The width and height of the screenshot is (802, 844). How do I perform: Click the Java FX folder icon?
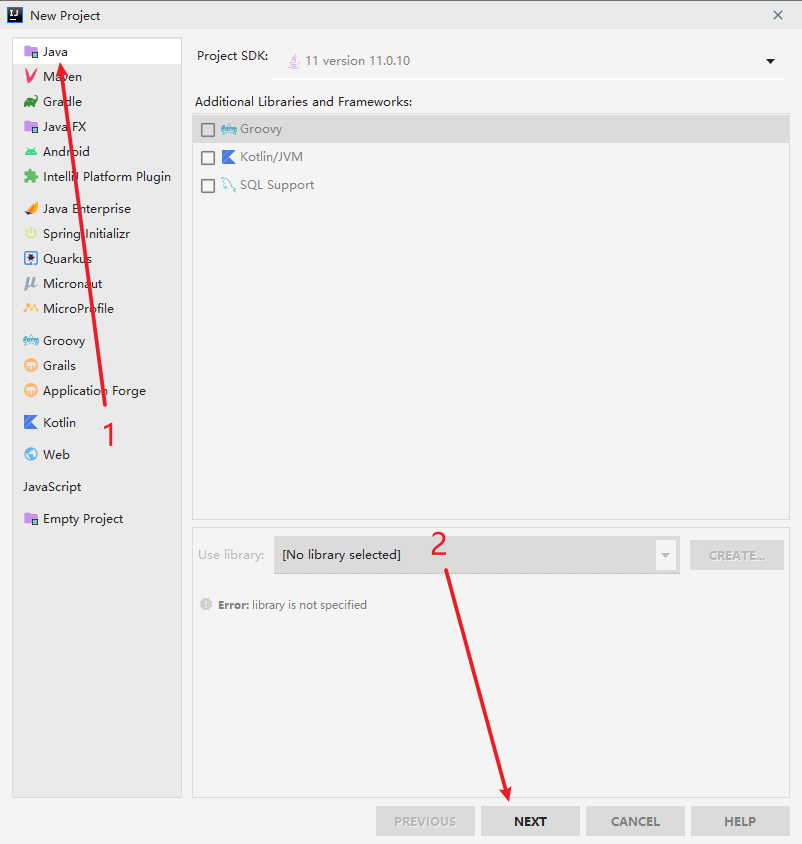pos(31,126)
